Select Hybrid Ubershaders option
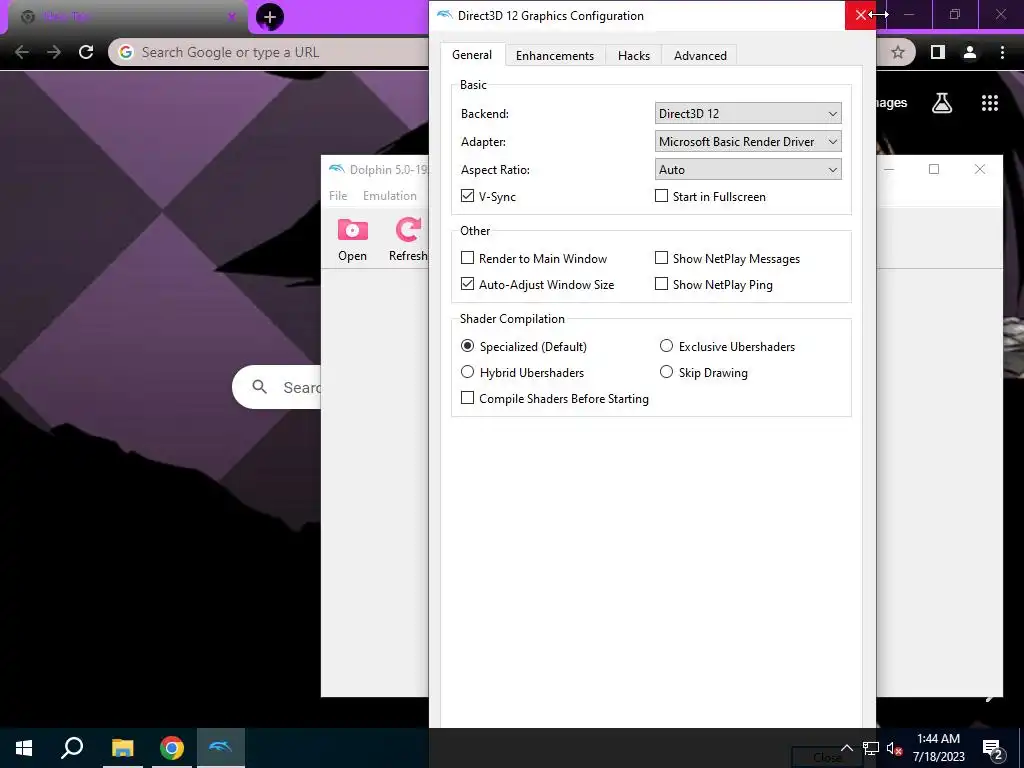1024x768 pixels. pos(467,372)
